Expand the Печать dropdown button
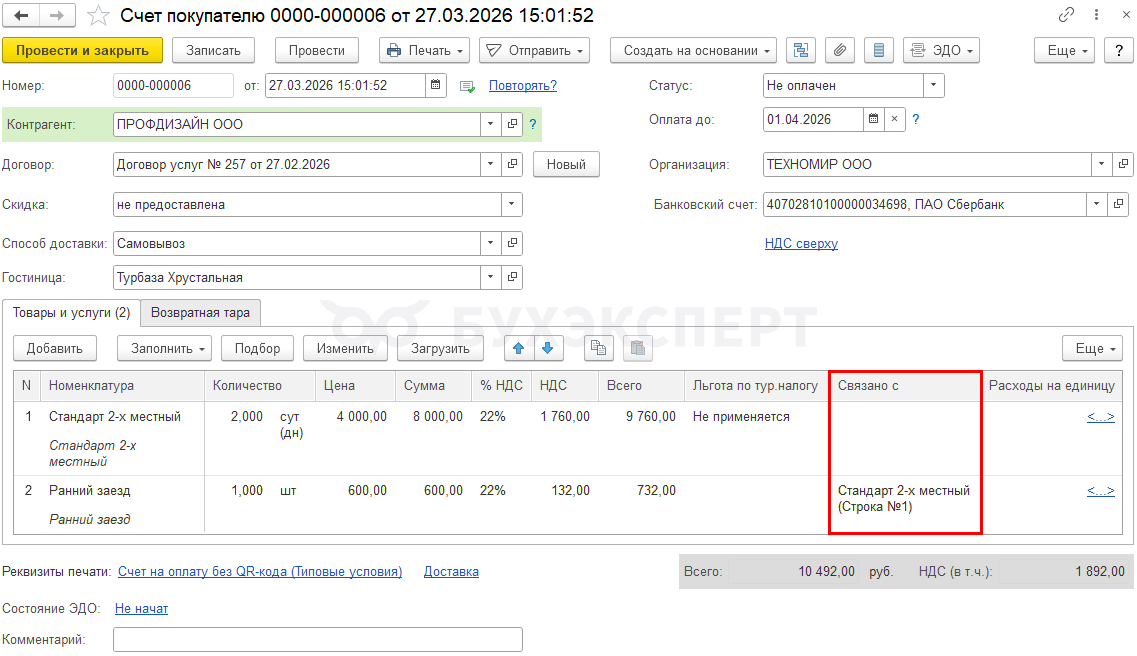Image resolution: width=1137 pixels, height=656 pixels. [x=424, y=50]
